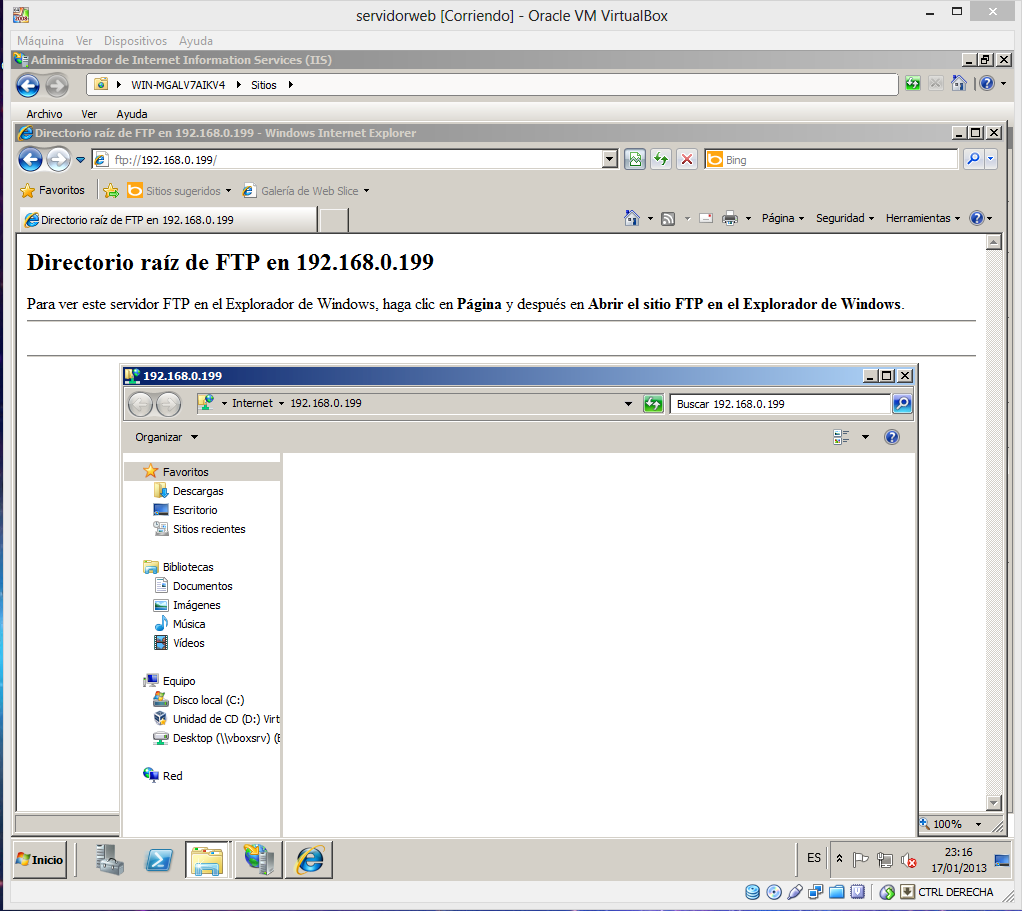Click the Bing search magnifier icon
The width and height of the screenshot is (1022, 911).
(973, 159)
